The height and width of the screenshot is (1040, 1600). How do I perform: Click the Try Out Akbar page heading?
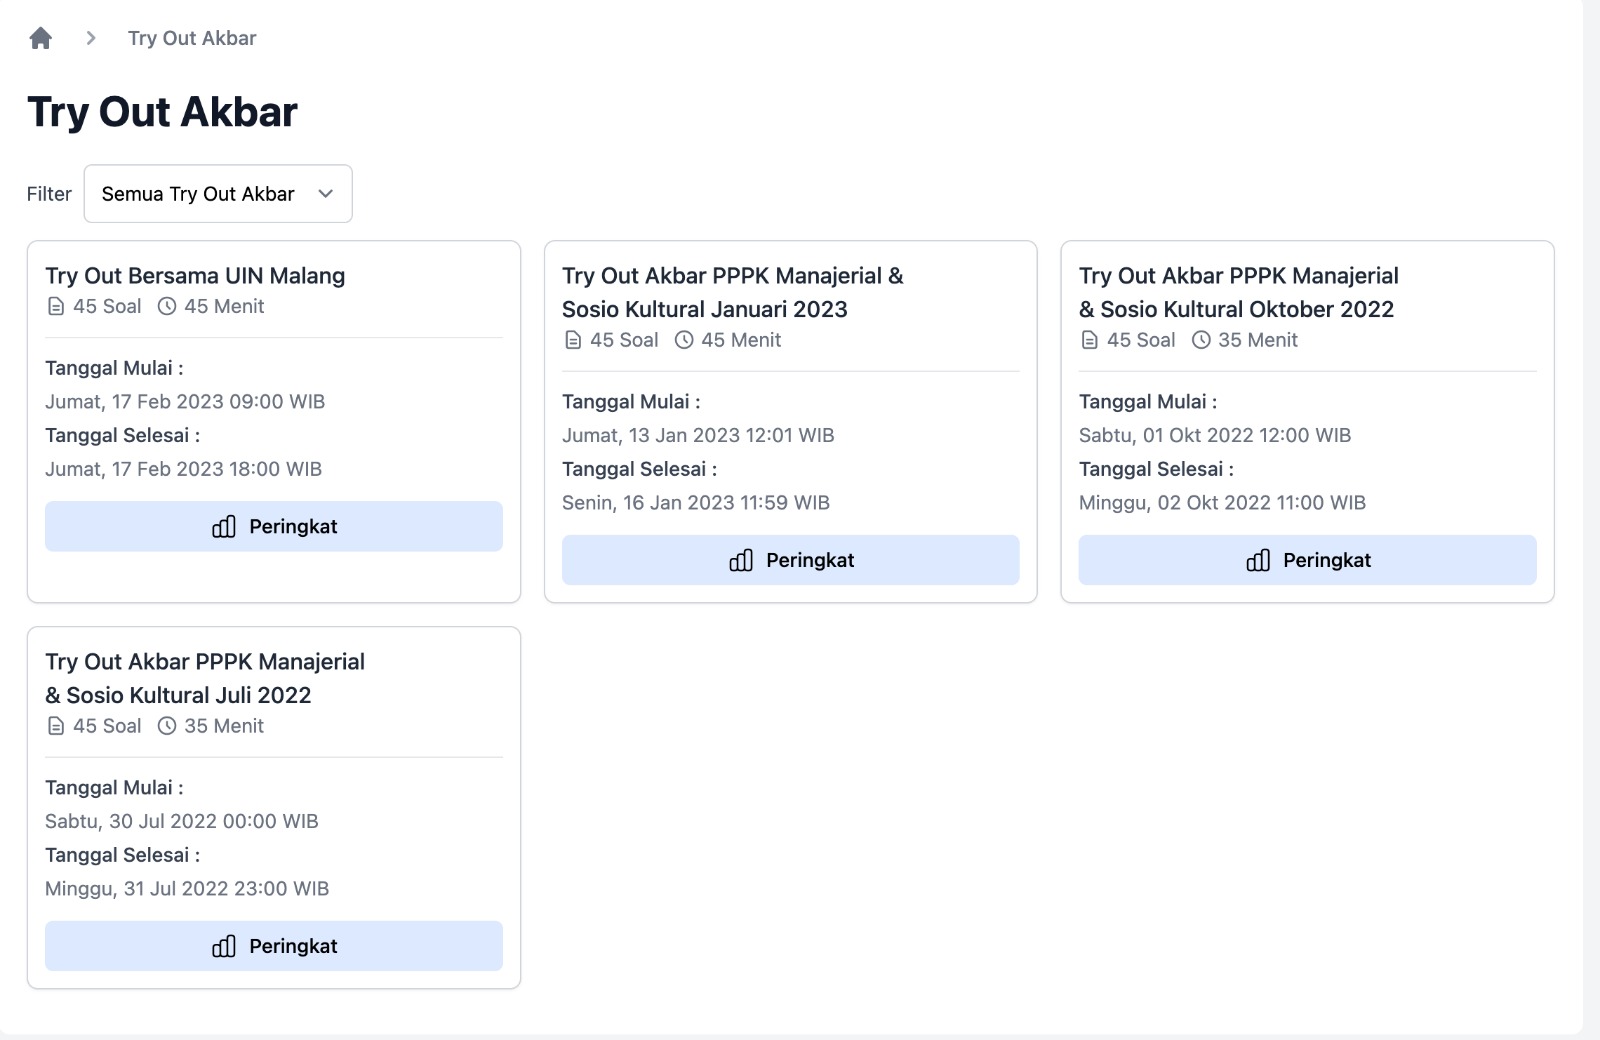pyautogui.click(x=162, y=112)
